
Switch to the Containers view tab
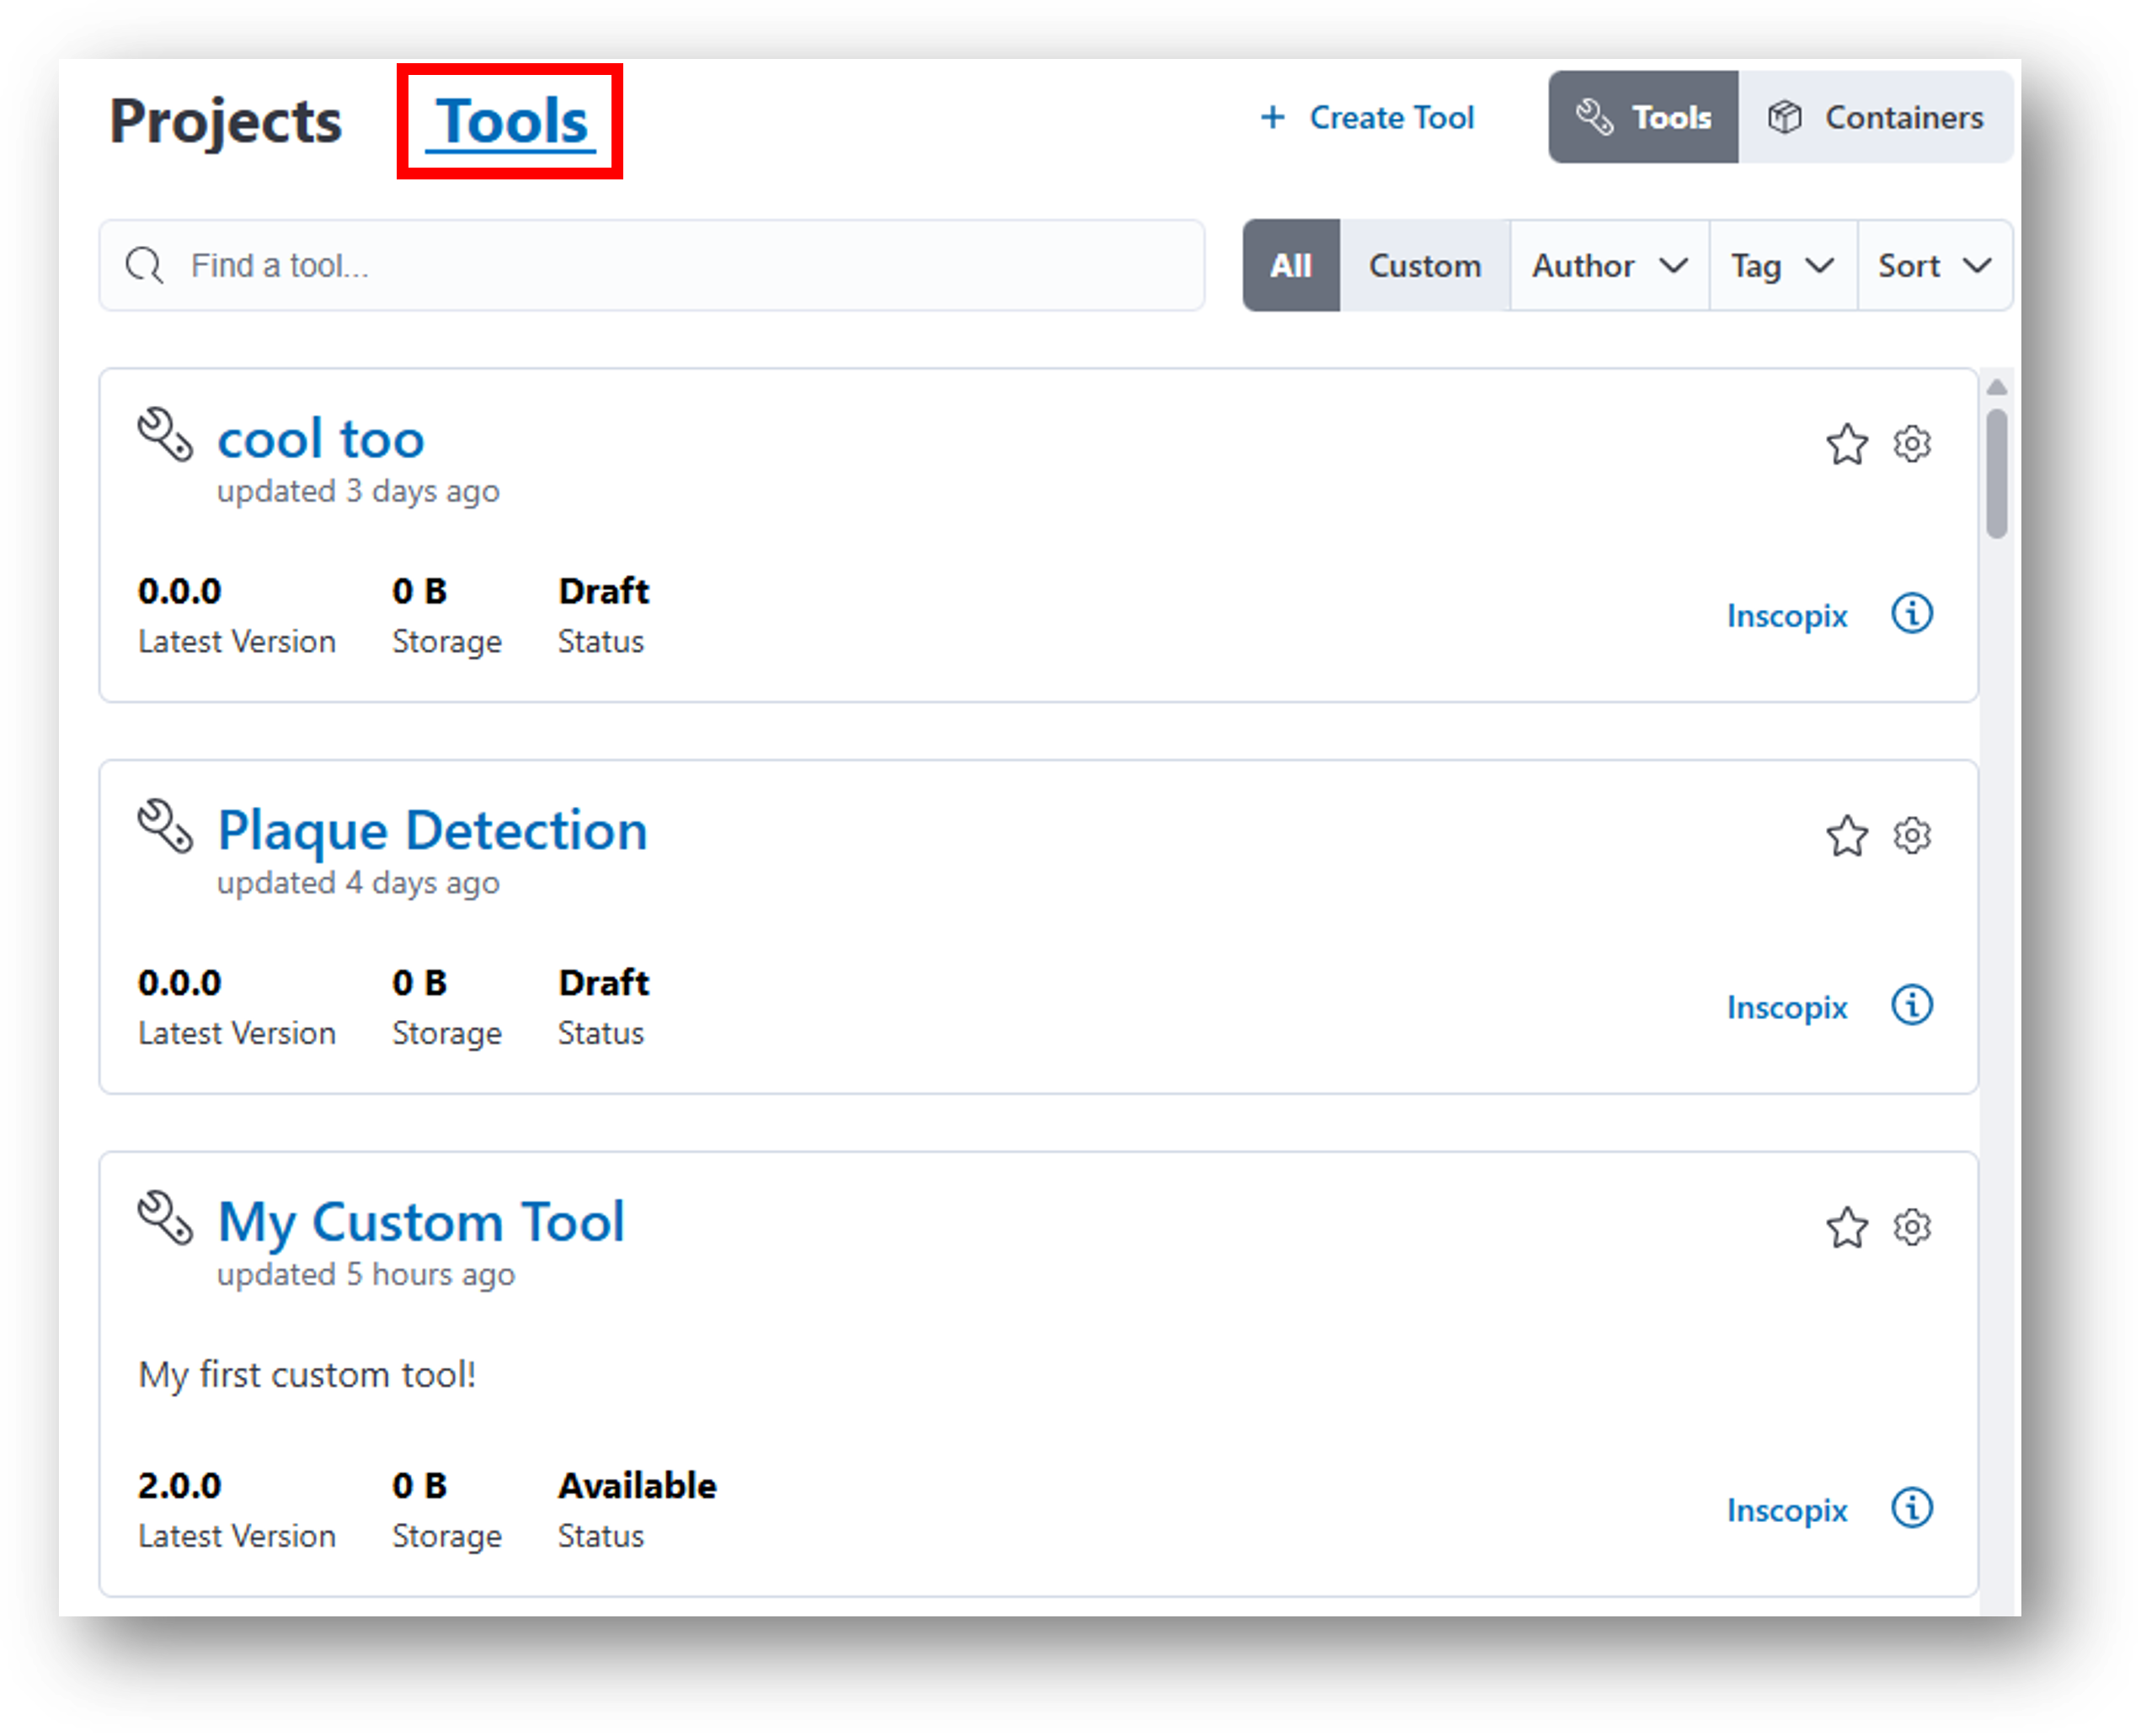[x=1875, y=118]
